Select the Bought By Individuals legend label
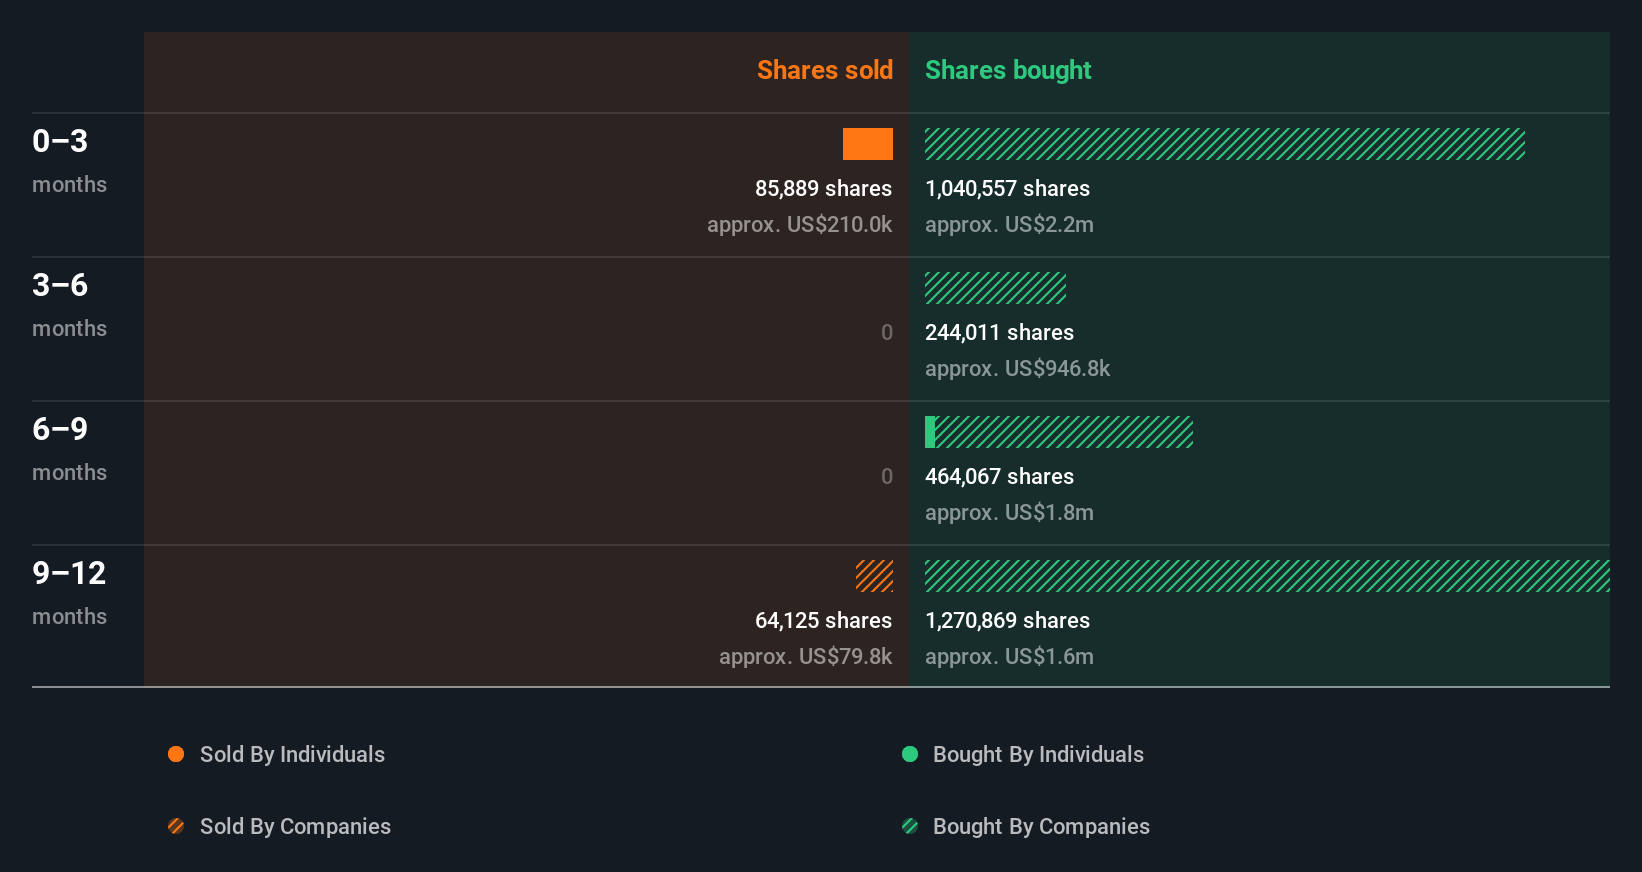The width and height of the screenshot is (1642, 872). coord(1038,755)
